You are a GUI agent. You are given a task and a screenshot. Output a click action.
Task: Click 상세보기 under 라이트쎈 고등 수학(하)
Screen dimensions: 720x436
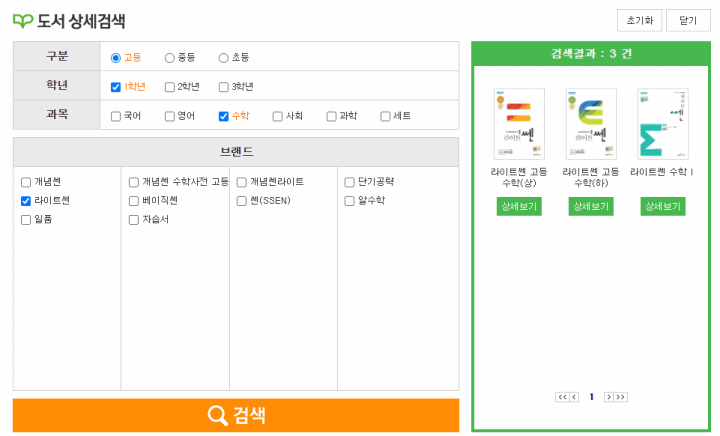[591, 207]
